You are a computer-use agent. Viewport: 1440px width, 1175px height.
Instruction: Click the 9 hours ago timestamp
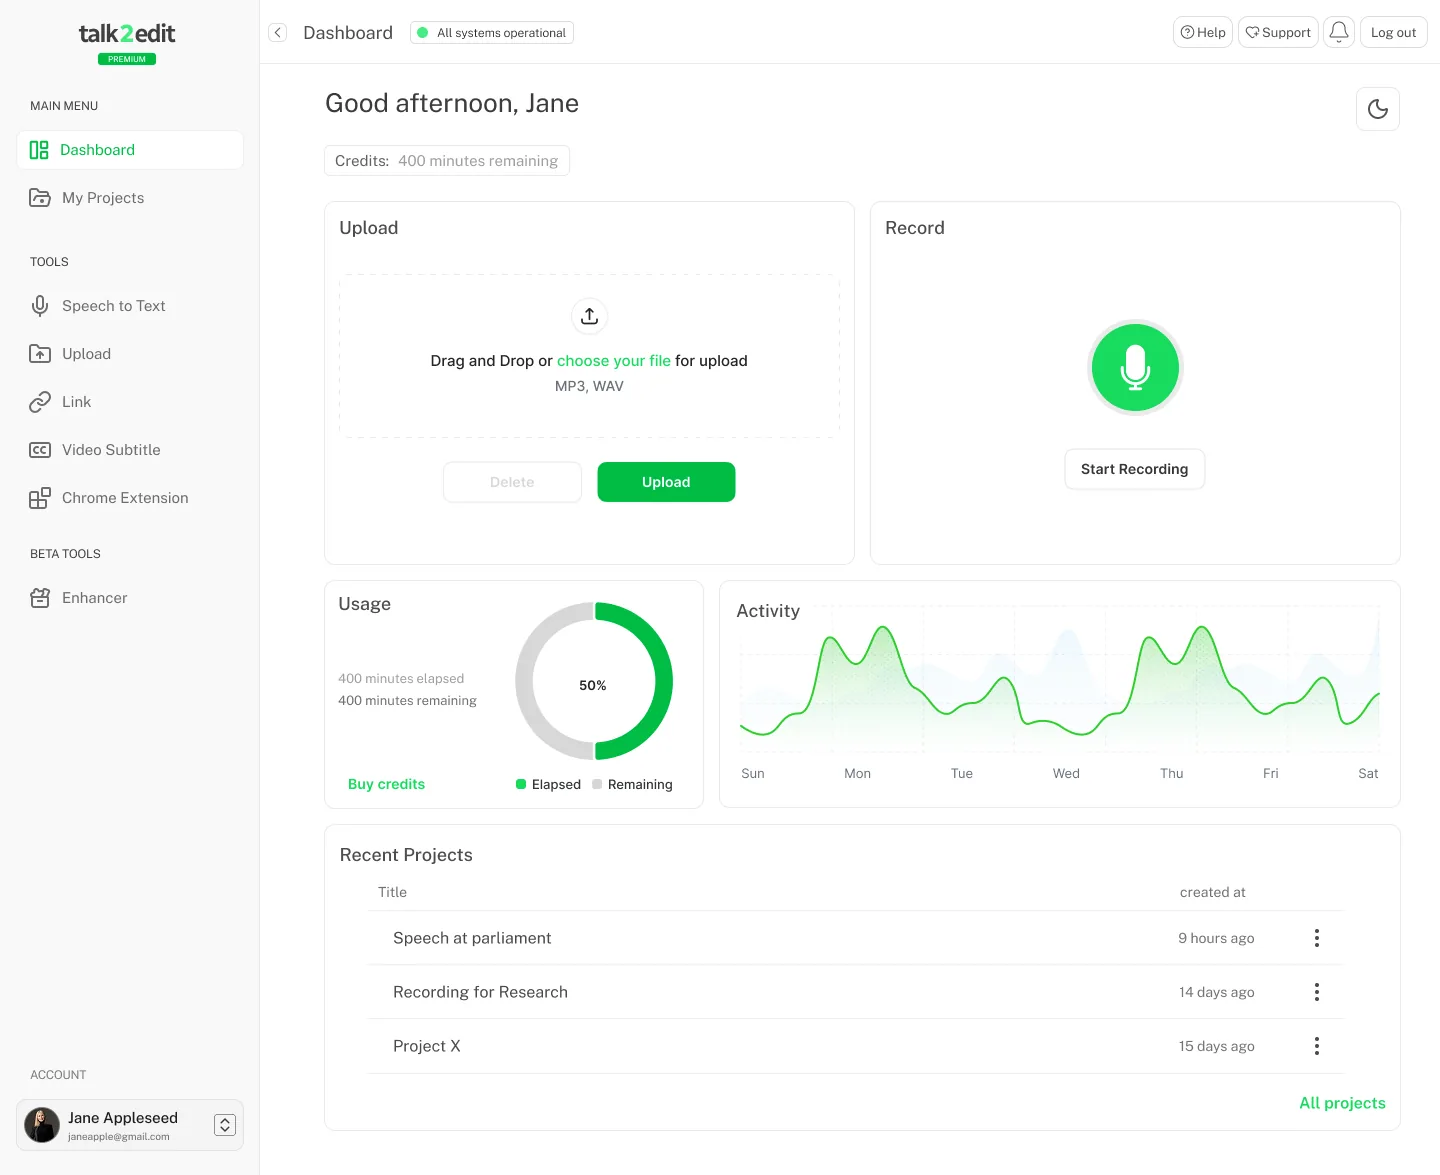coord(1216,938)
